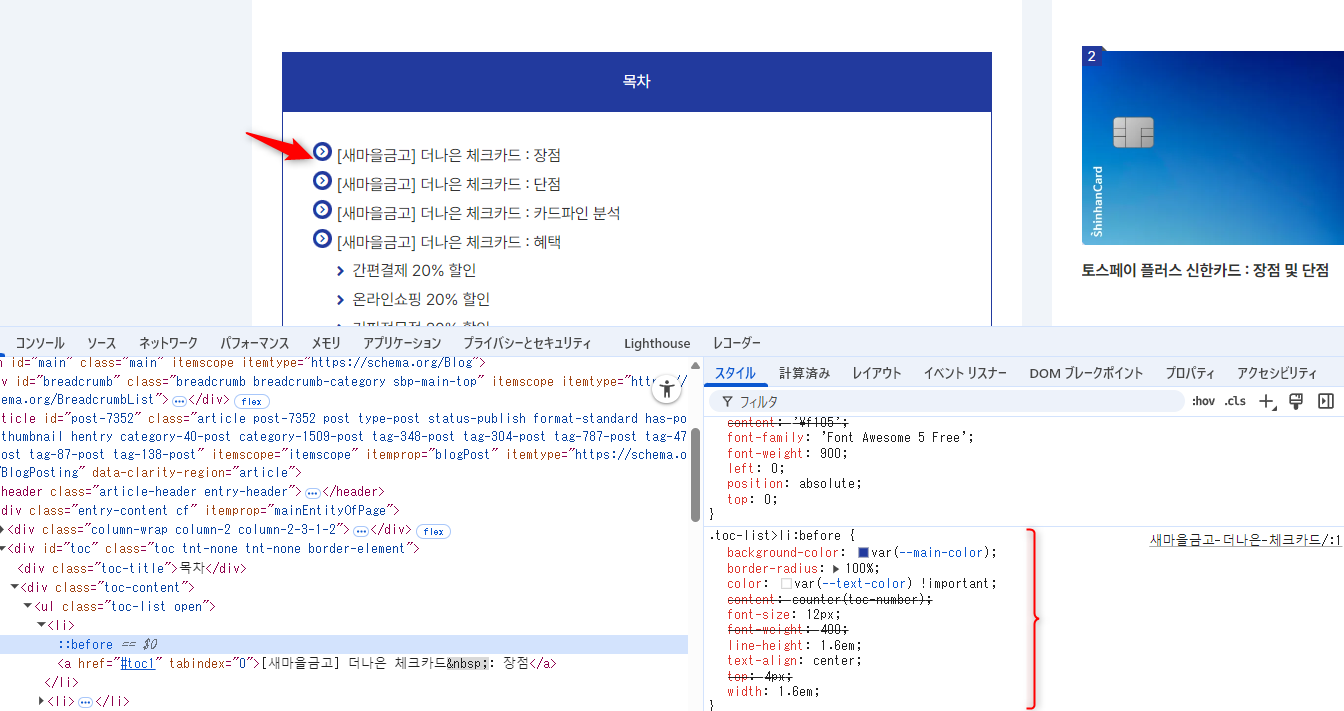Open the メモリ tab
The image size is (1344, 711).
pyautogui.click(x=326, y=343)
